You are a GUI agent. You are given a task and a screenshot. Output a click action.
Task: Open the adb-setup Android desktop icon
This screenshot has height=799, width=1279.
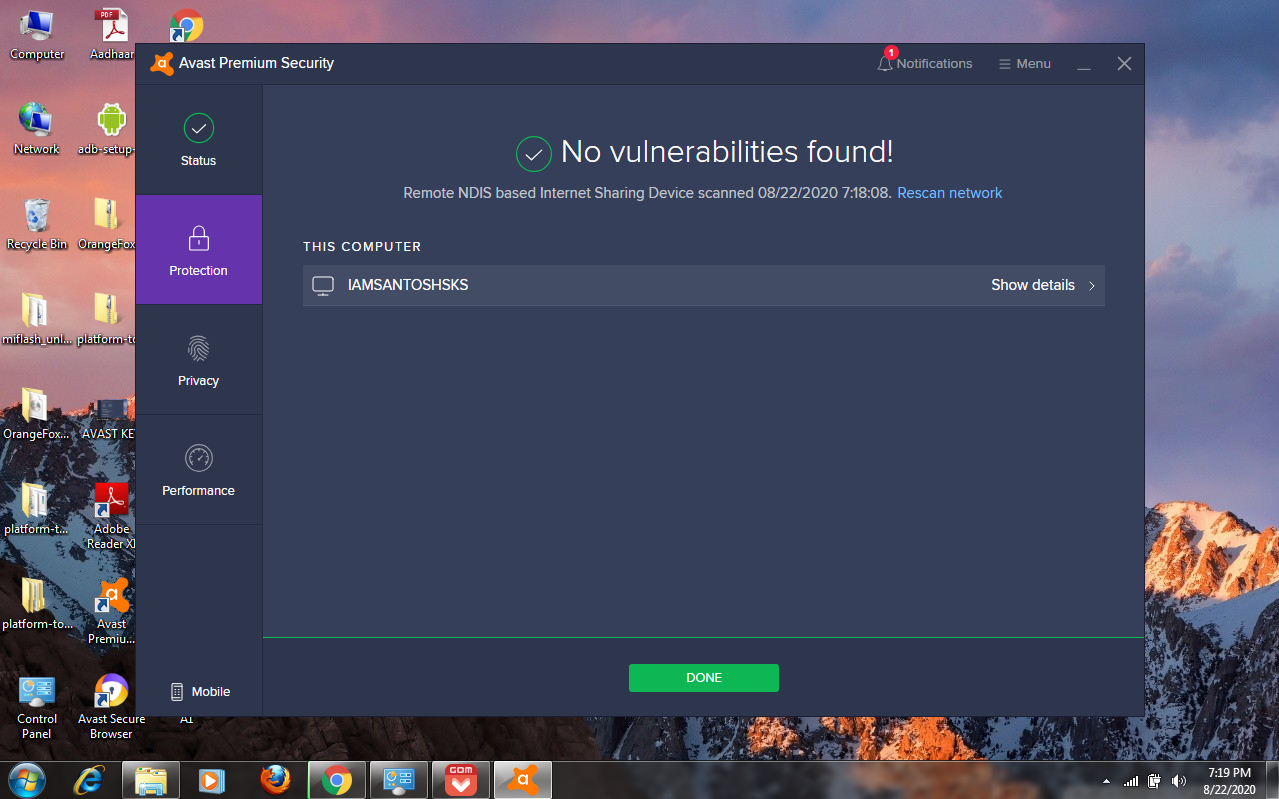(x=110, y=128)
